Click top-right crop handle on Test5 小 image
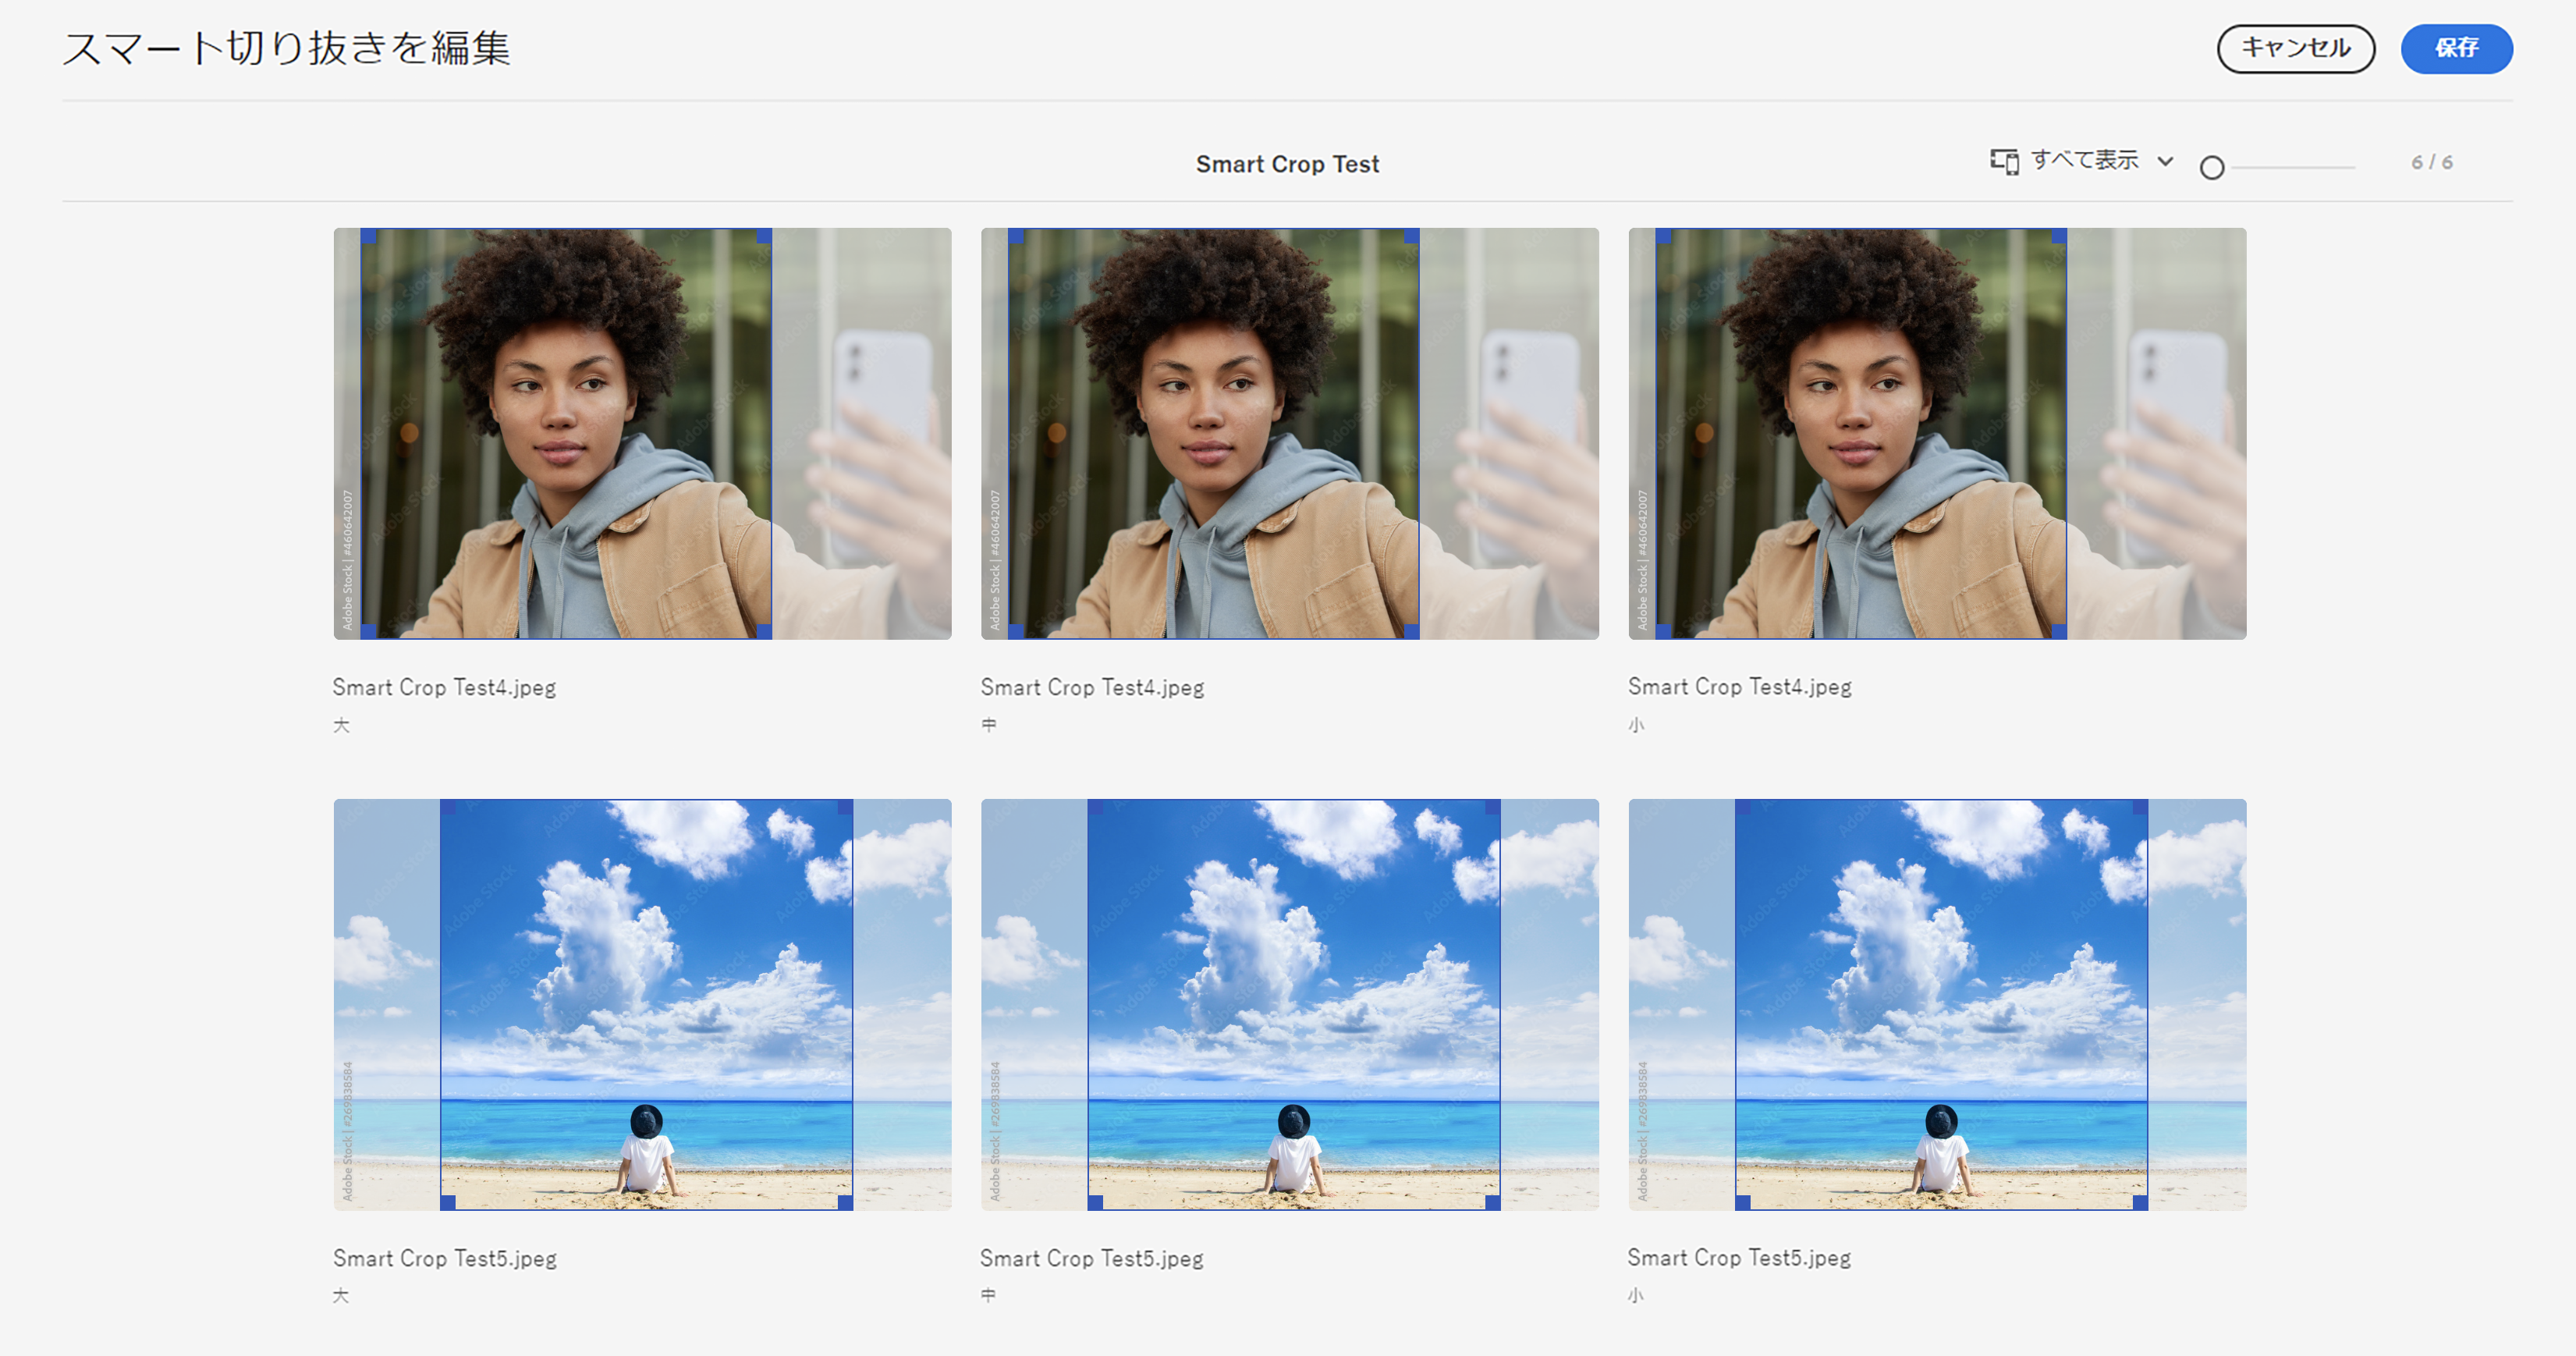This screenshot has width=2576, height=1356. tap(2140, 807)
